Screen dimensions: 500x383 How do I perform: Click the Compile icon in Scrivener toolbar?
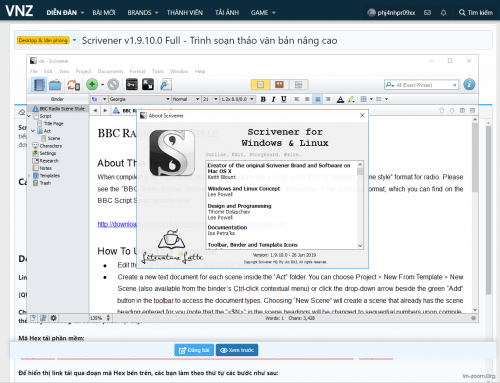[166, 85]
